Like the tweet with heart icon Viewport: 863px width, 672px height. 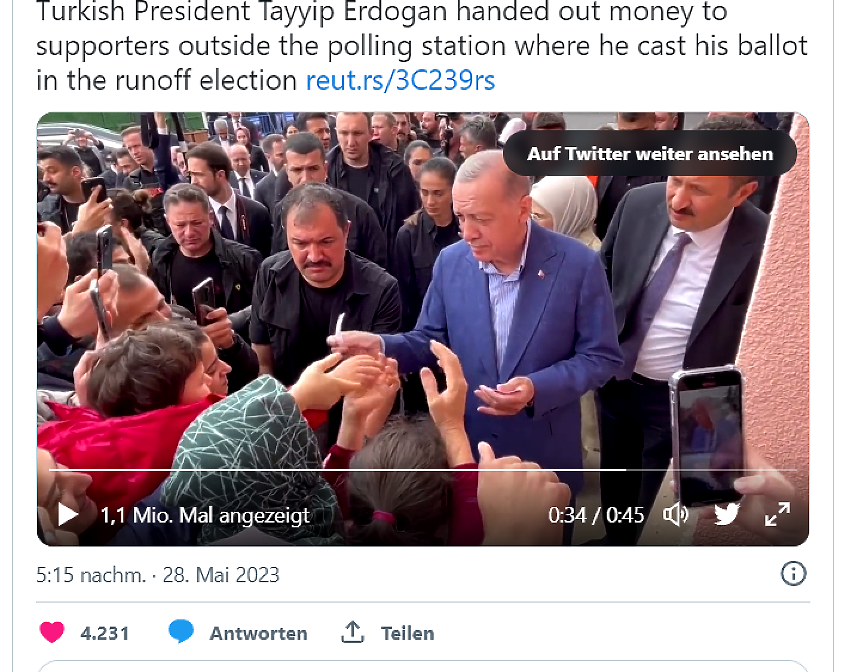point(52,632)
